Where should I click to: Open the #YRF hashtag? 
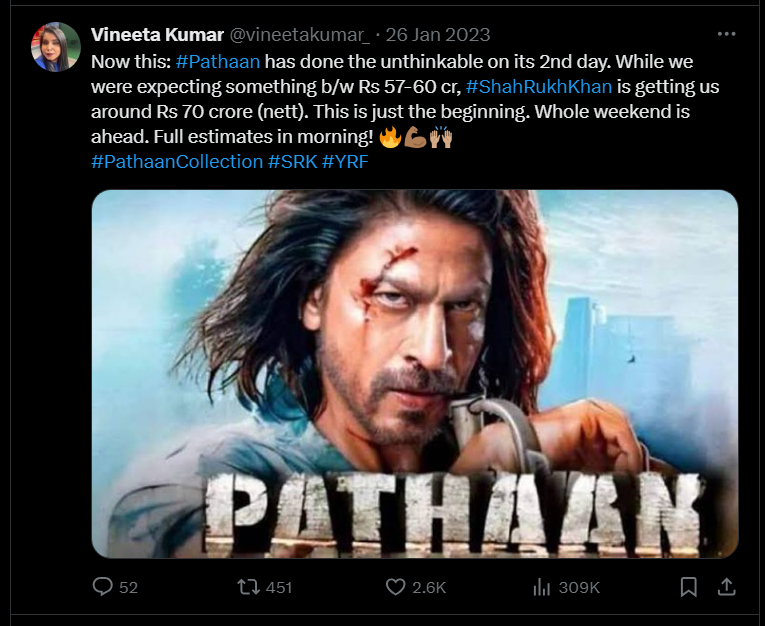click(x=345, y=161)
